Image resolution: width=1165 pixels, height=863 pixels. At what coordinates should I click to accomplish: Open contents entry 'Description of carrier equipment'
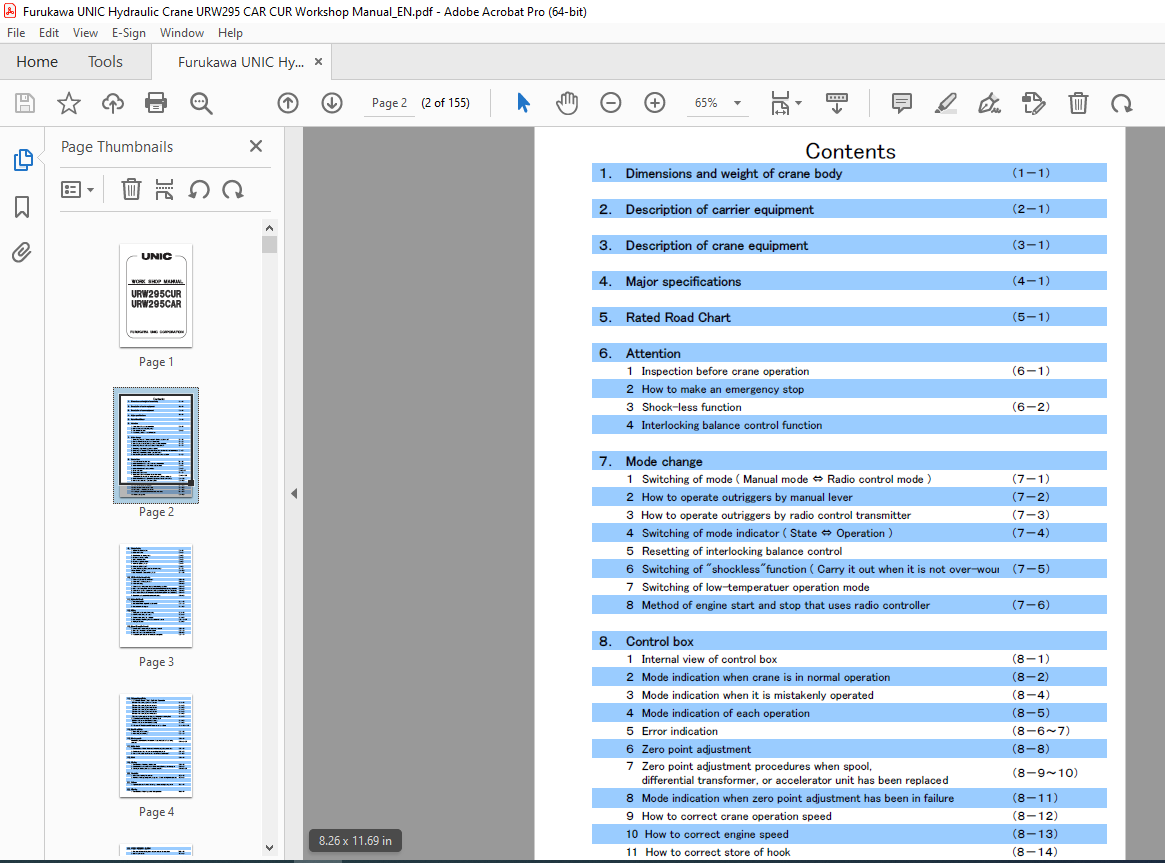point(849,209)
